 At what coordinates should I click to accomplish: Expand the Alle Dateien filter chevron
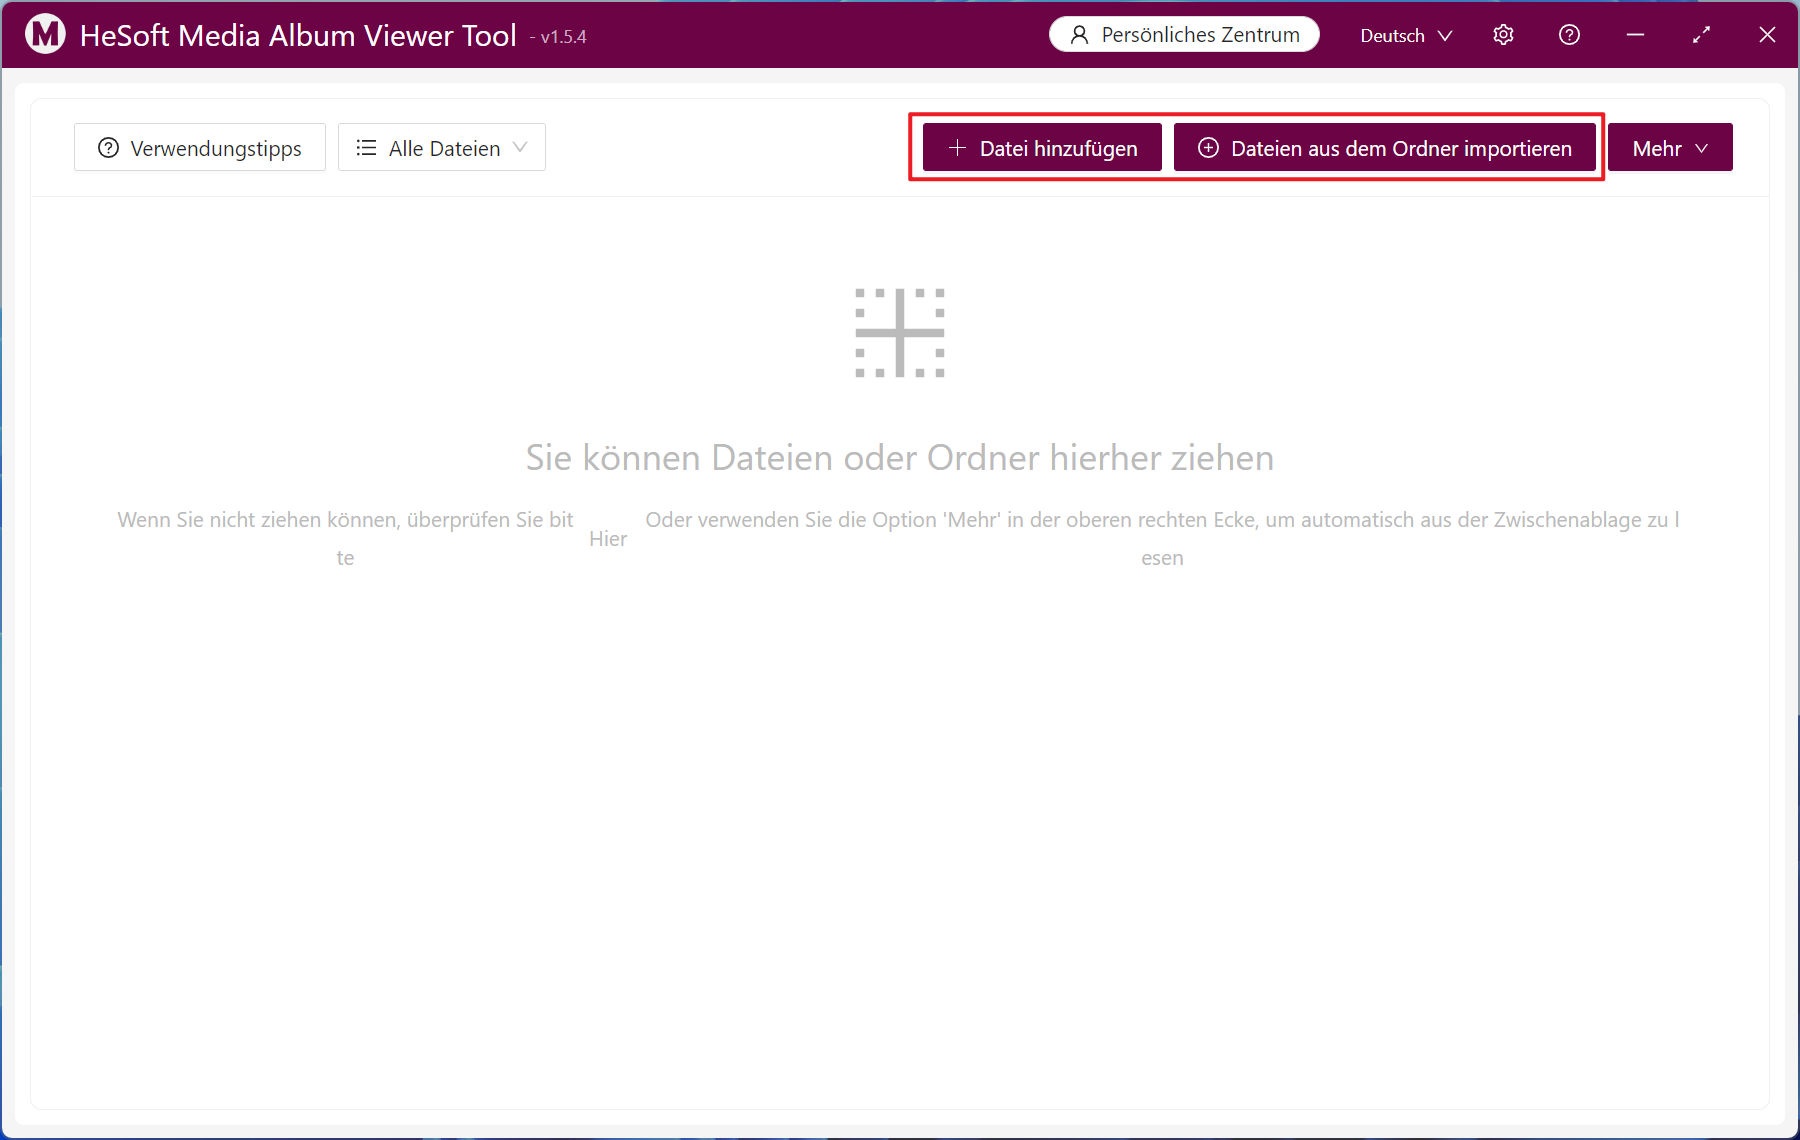coord(520,147)
